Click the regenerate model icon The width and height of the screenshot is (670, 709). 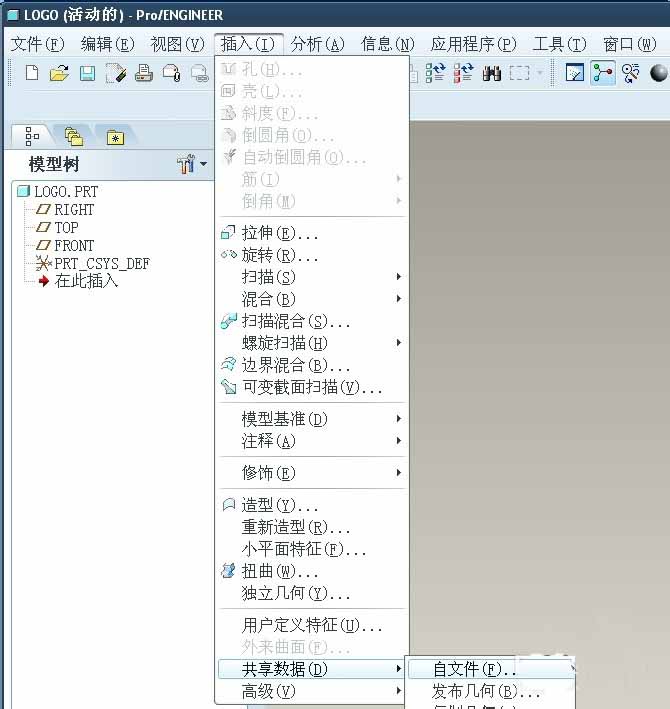point(435,73)
